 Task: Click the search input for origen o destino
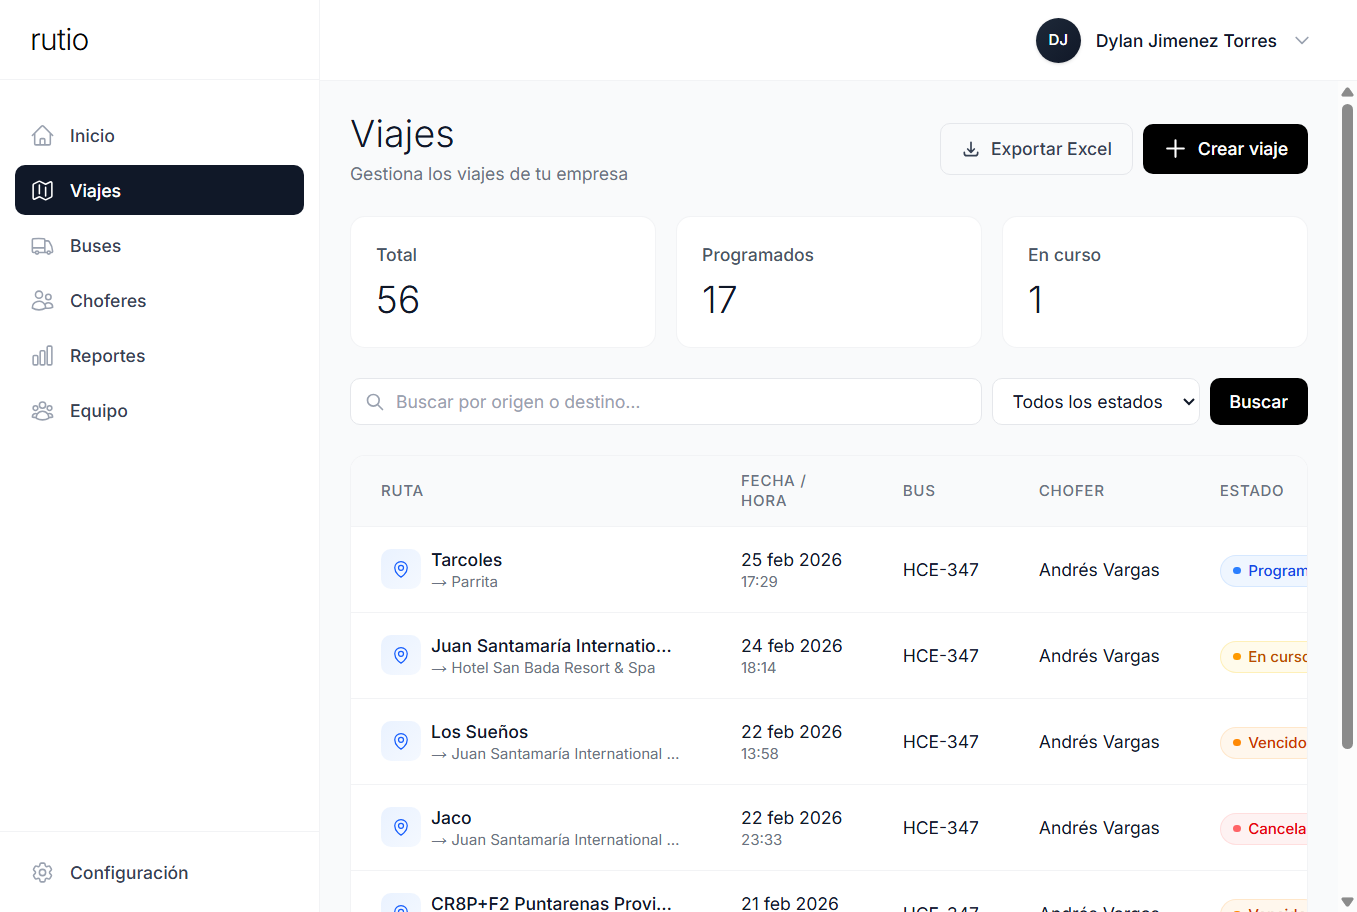(x=665, y=401)
